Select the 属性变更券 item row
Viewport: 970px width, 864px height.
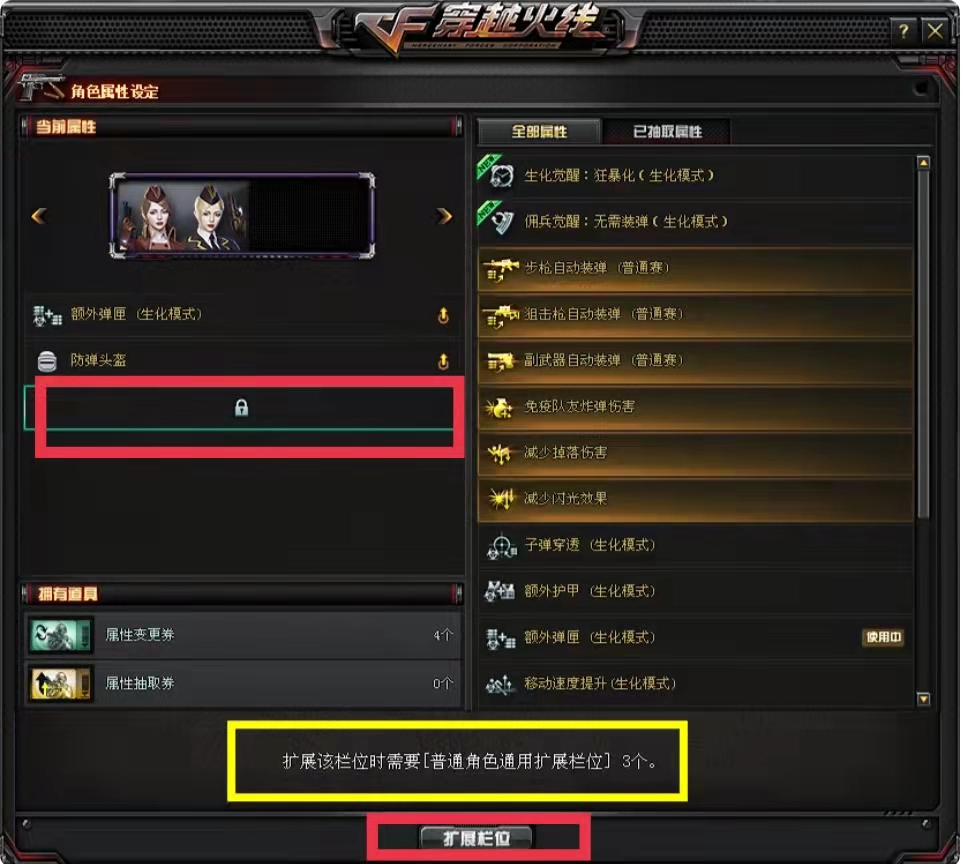pos(244,635)
